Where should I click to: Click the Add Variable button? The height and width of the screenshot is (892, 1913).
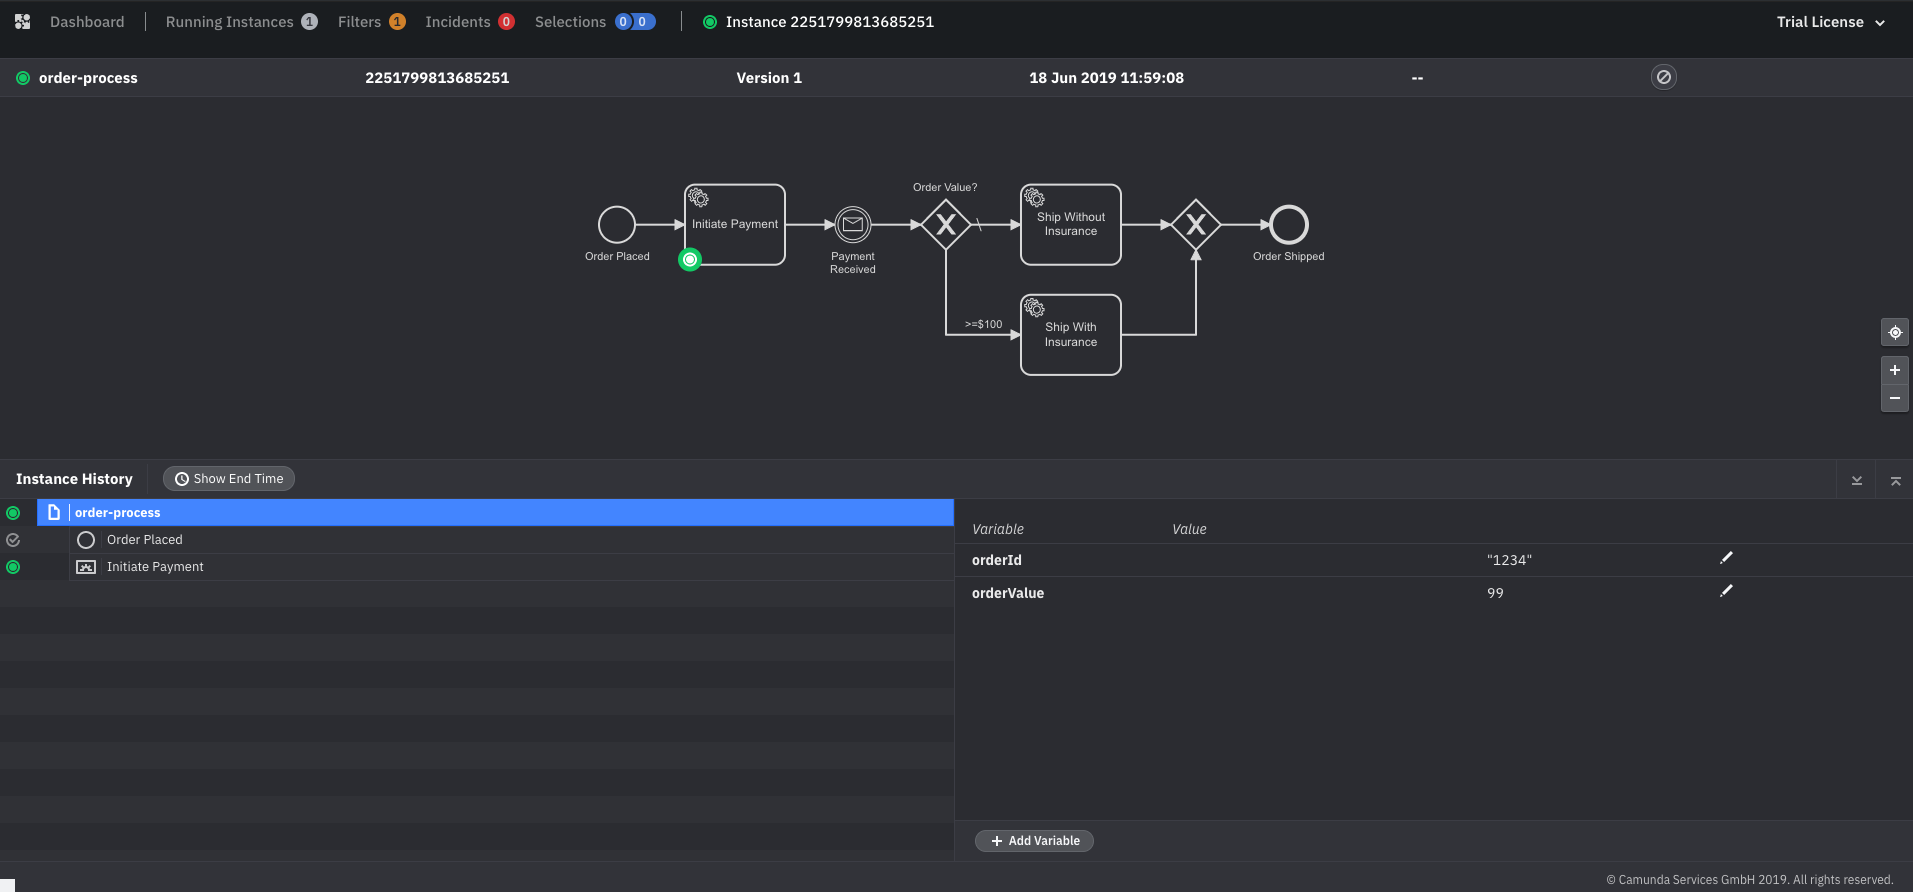[1034, 841]
